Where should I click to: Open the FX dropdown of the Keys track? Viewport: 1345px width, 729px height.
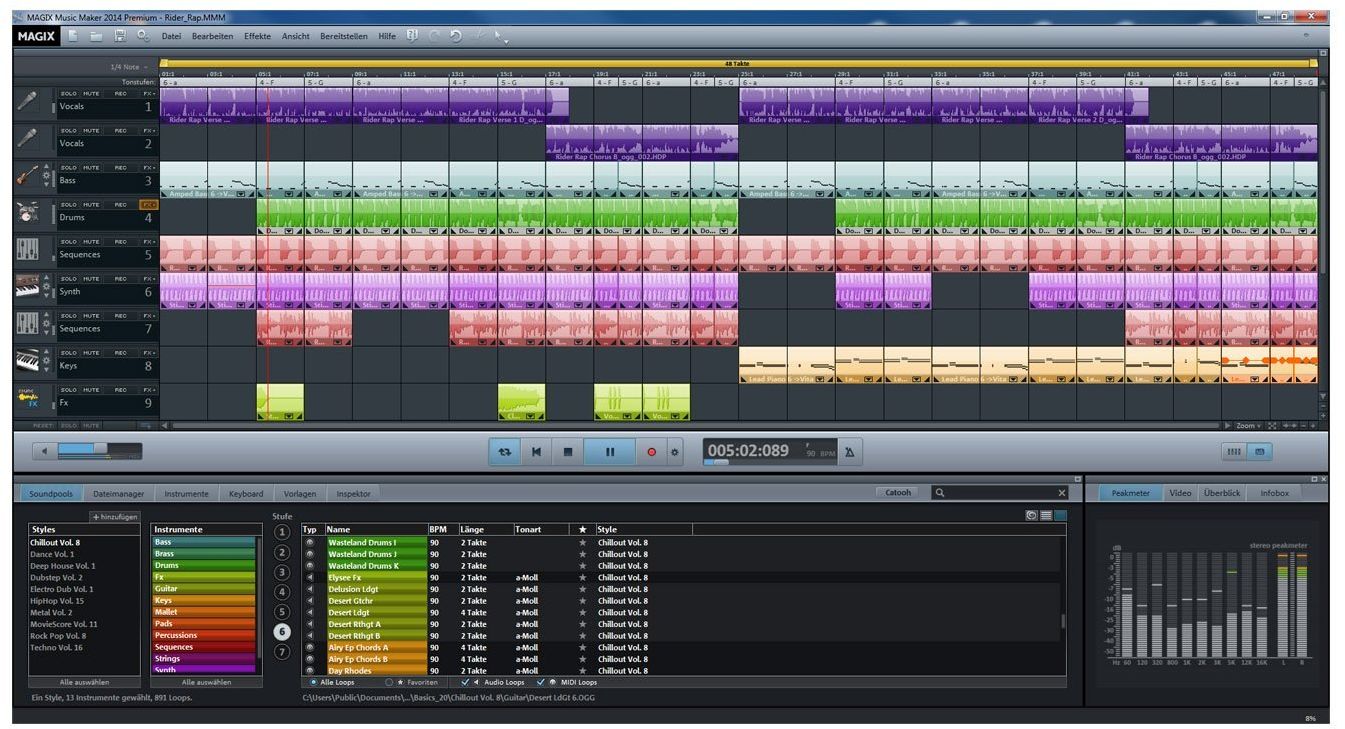pos(149,352)
